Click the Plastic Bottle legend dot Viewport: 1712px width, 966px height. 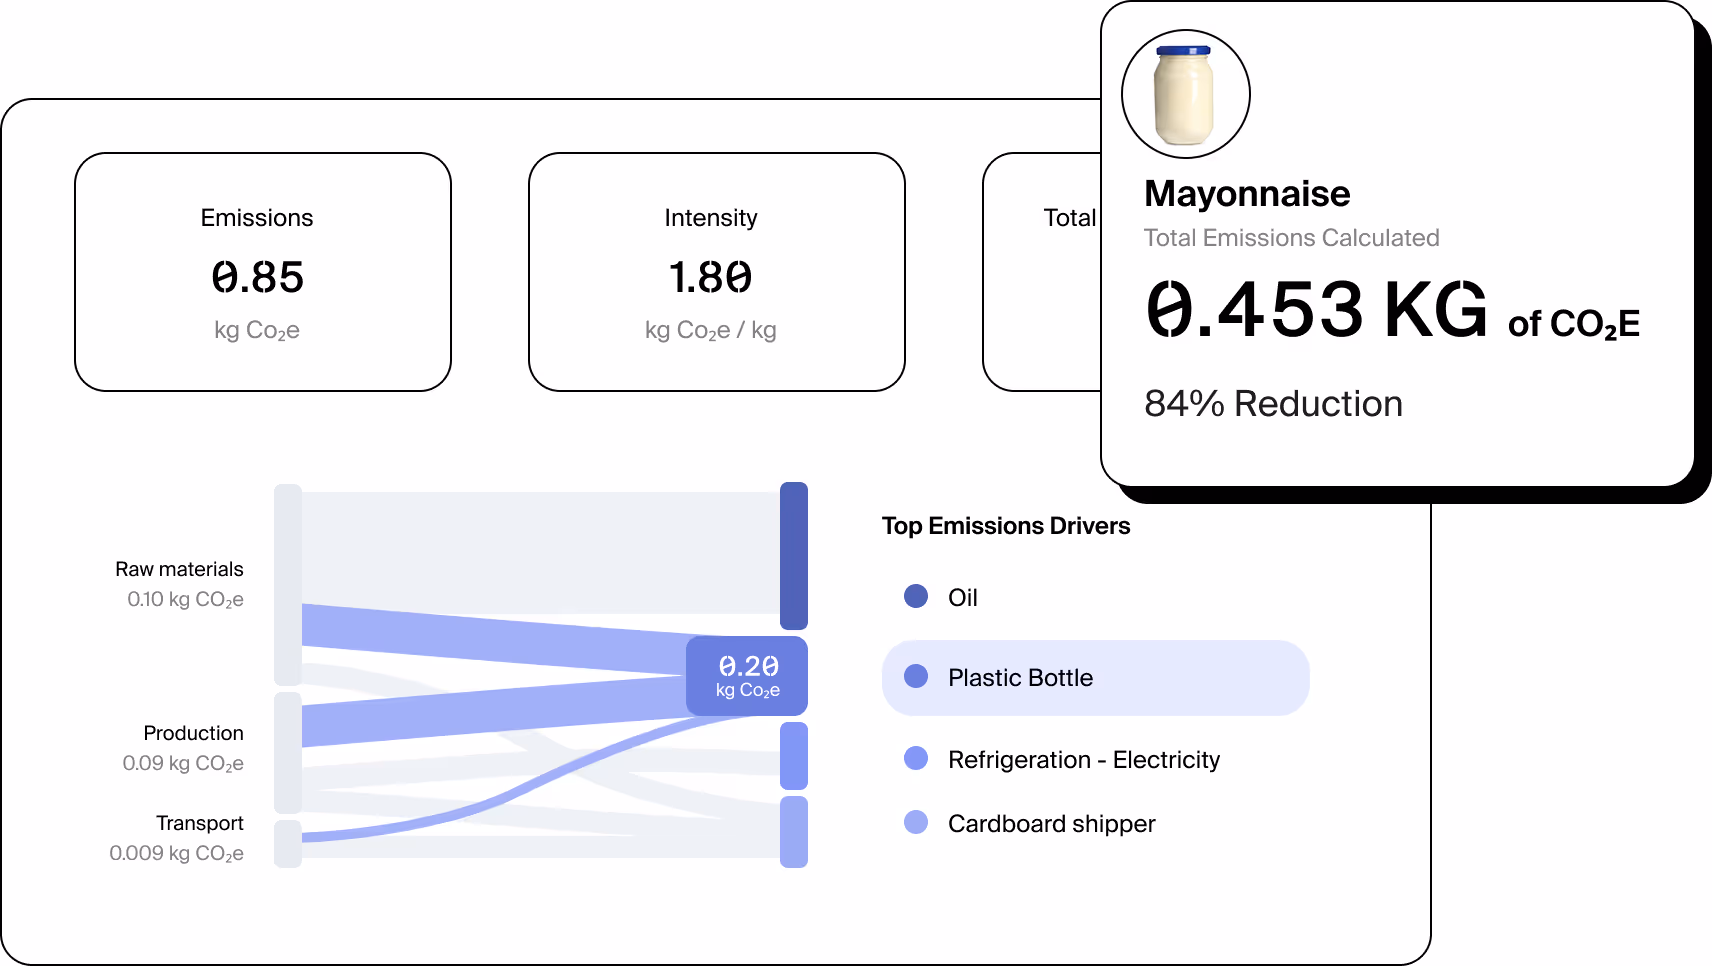click(x=915, y=676)
